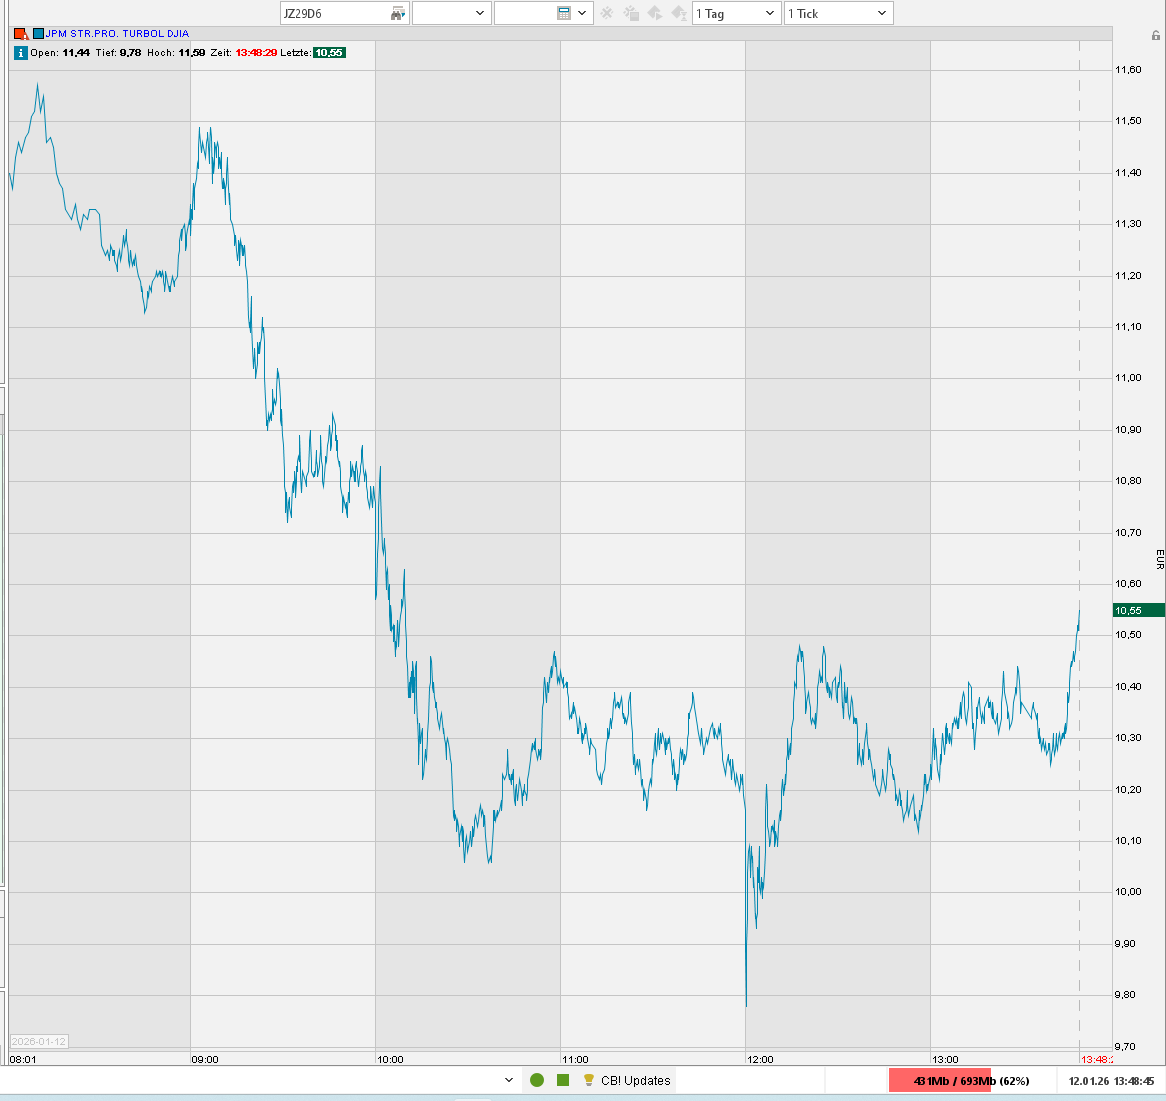Screen dimensions: 1166x1101
Task: Toggle the blue series color box for JPM
Action: tap(39, 34)
